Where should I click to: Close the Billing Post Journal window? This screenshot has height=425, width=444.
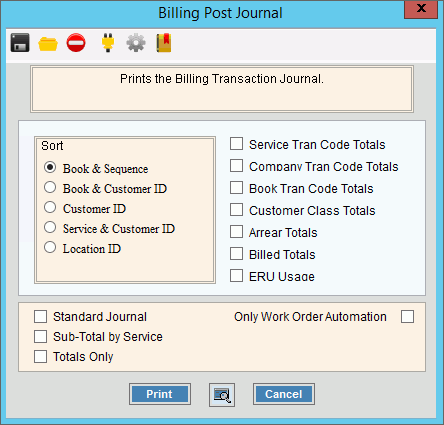click(x=421, y=9)
